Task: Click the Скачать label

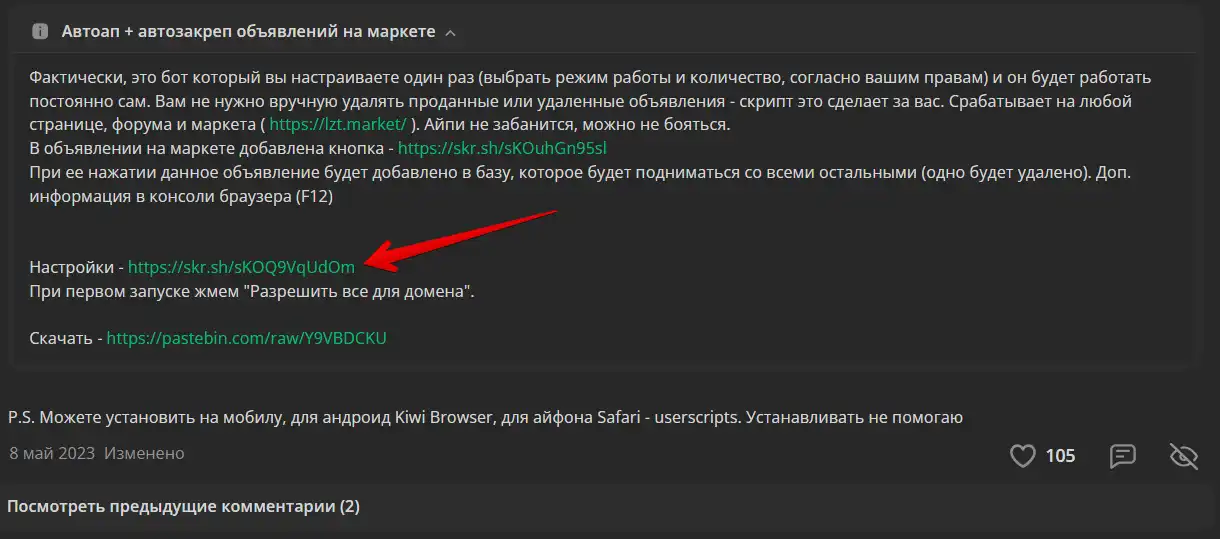Action: click(x=62, y=338)
